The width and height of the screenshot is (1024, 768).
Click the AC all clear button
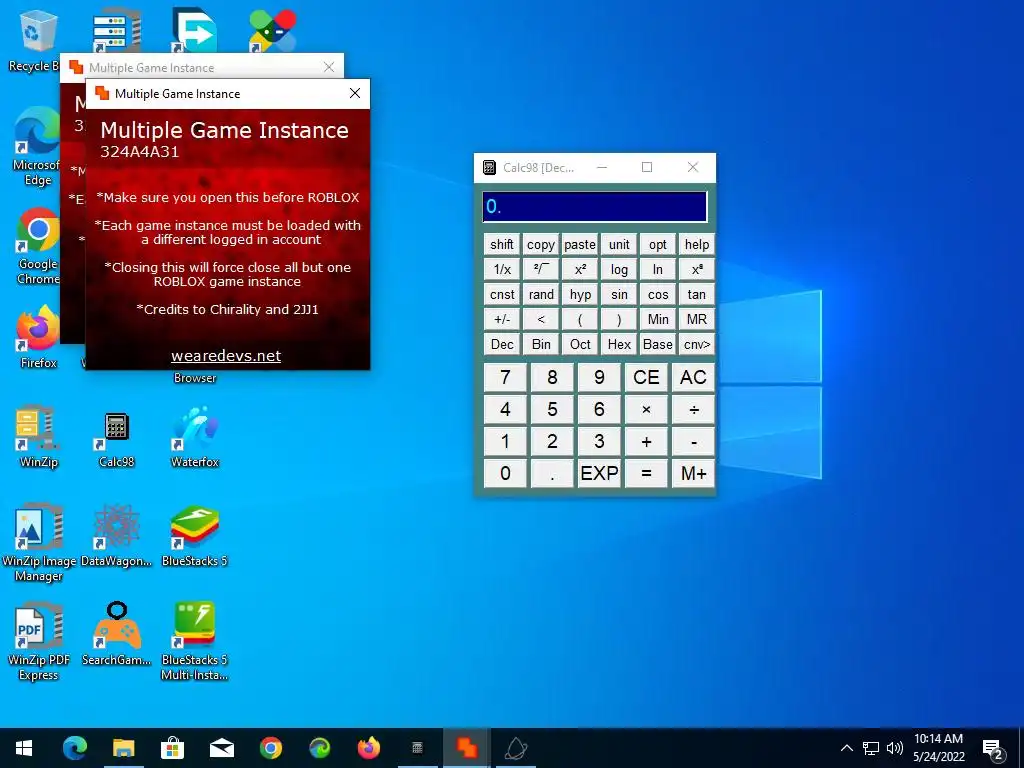tap(693, 377)
